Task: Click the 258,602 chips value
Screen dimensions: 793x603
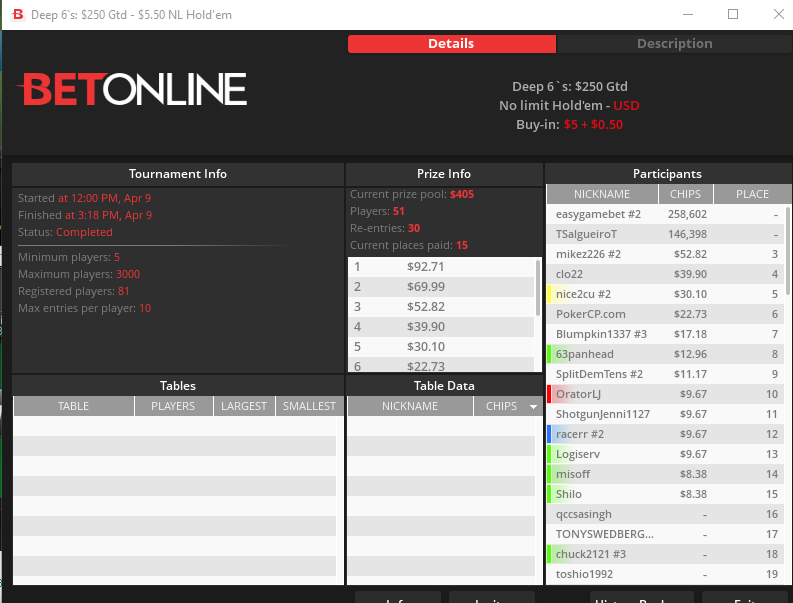Action: (x=687, y=214)
